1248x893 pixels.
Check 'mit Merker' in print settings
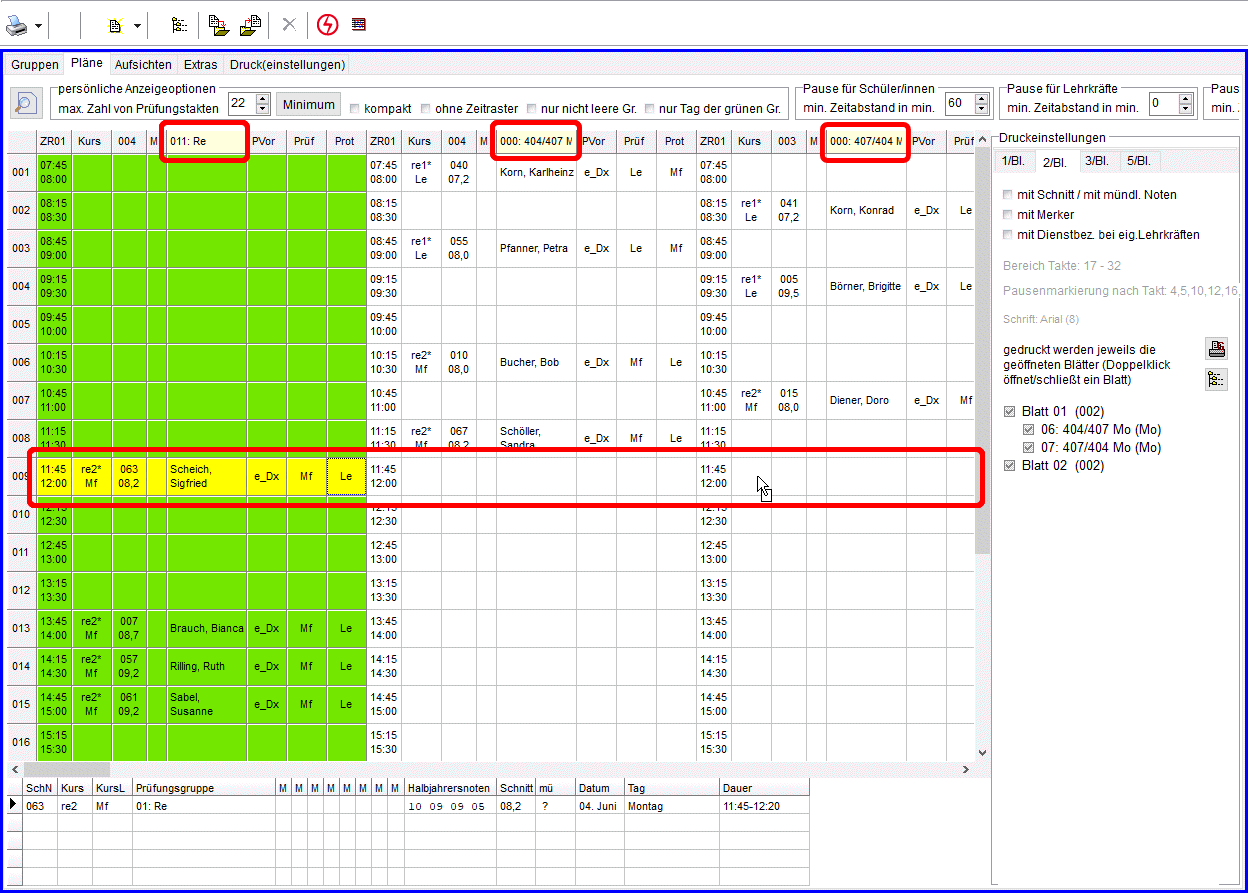coord(1009,215)
